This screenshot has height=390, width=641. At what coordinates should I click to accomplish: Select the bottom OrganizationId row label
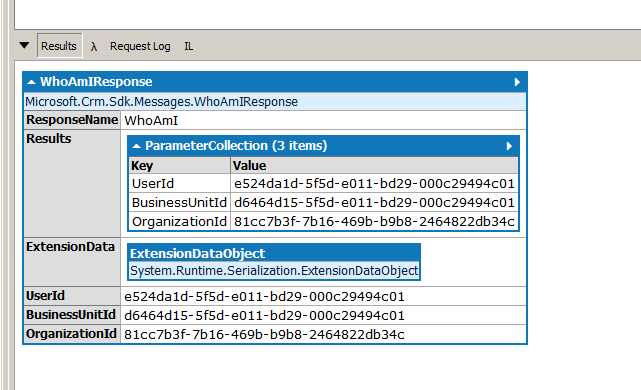point(71,334)
